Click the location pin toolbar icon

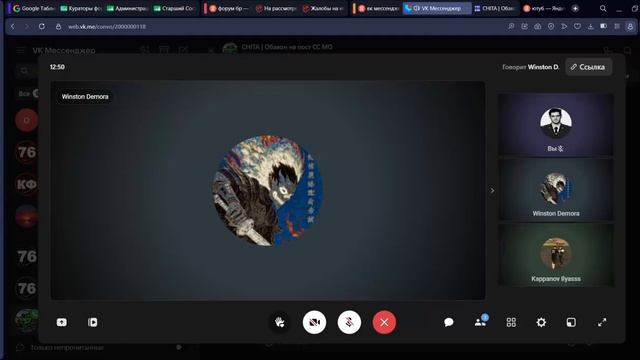click(551, 27)
